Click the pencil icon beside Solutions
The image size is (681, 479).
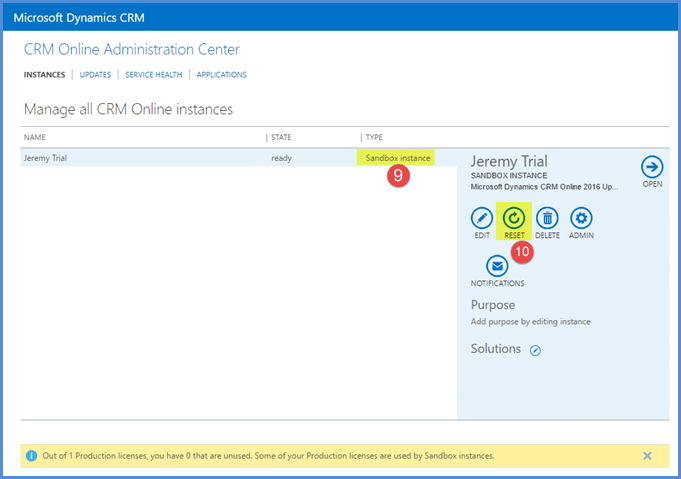pyautogui.click(x=535, y=350)
